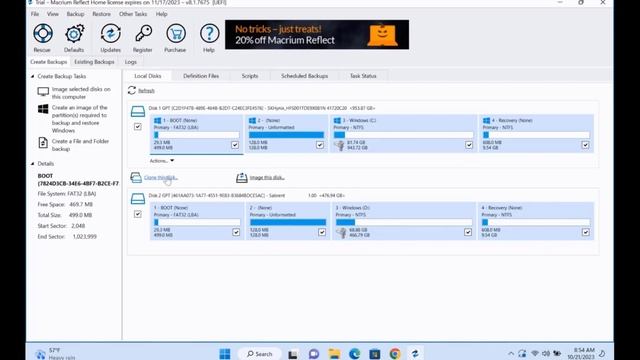Click the image selected disks monitor icon
Image resolution: width=640 pixels, height=360 pixels.
click(43, 91)
